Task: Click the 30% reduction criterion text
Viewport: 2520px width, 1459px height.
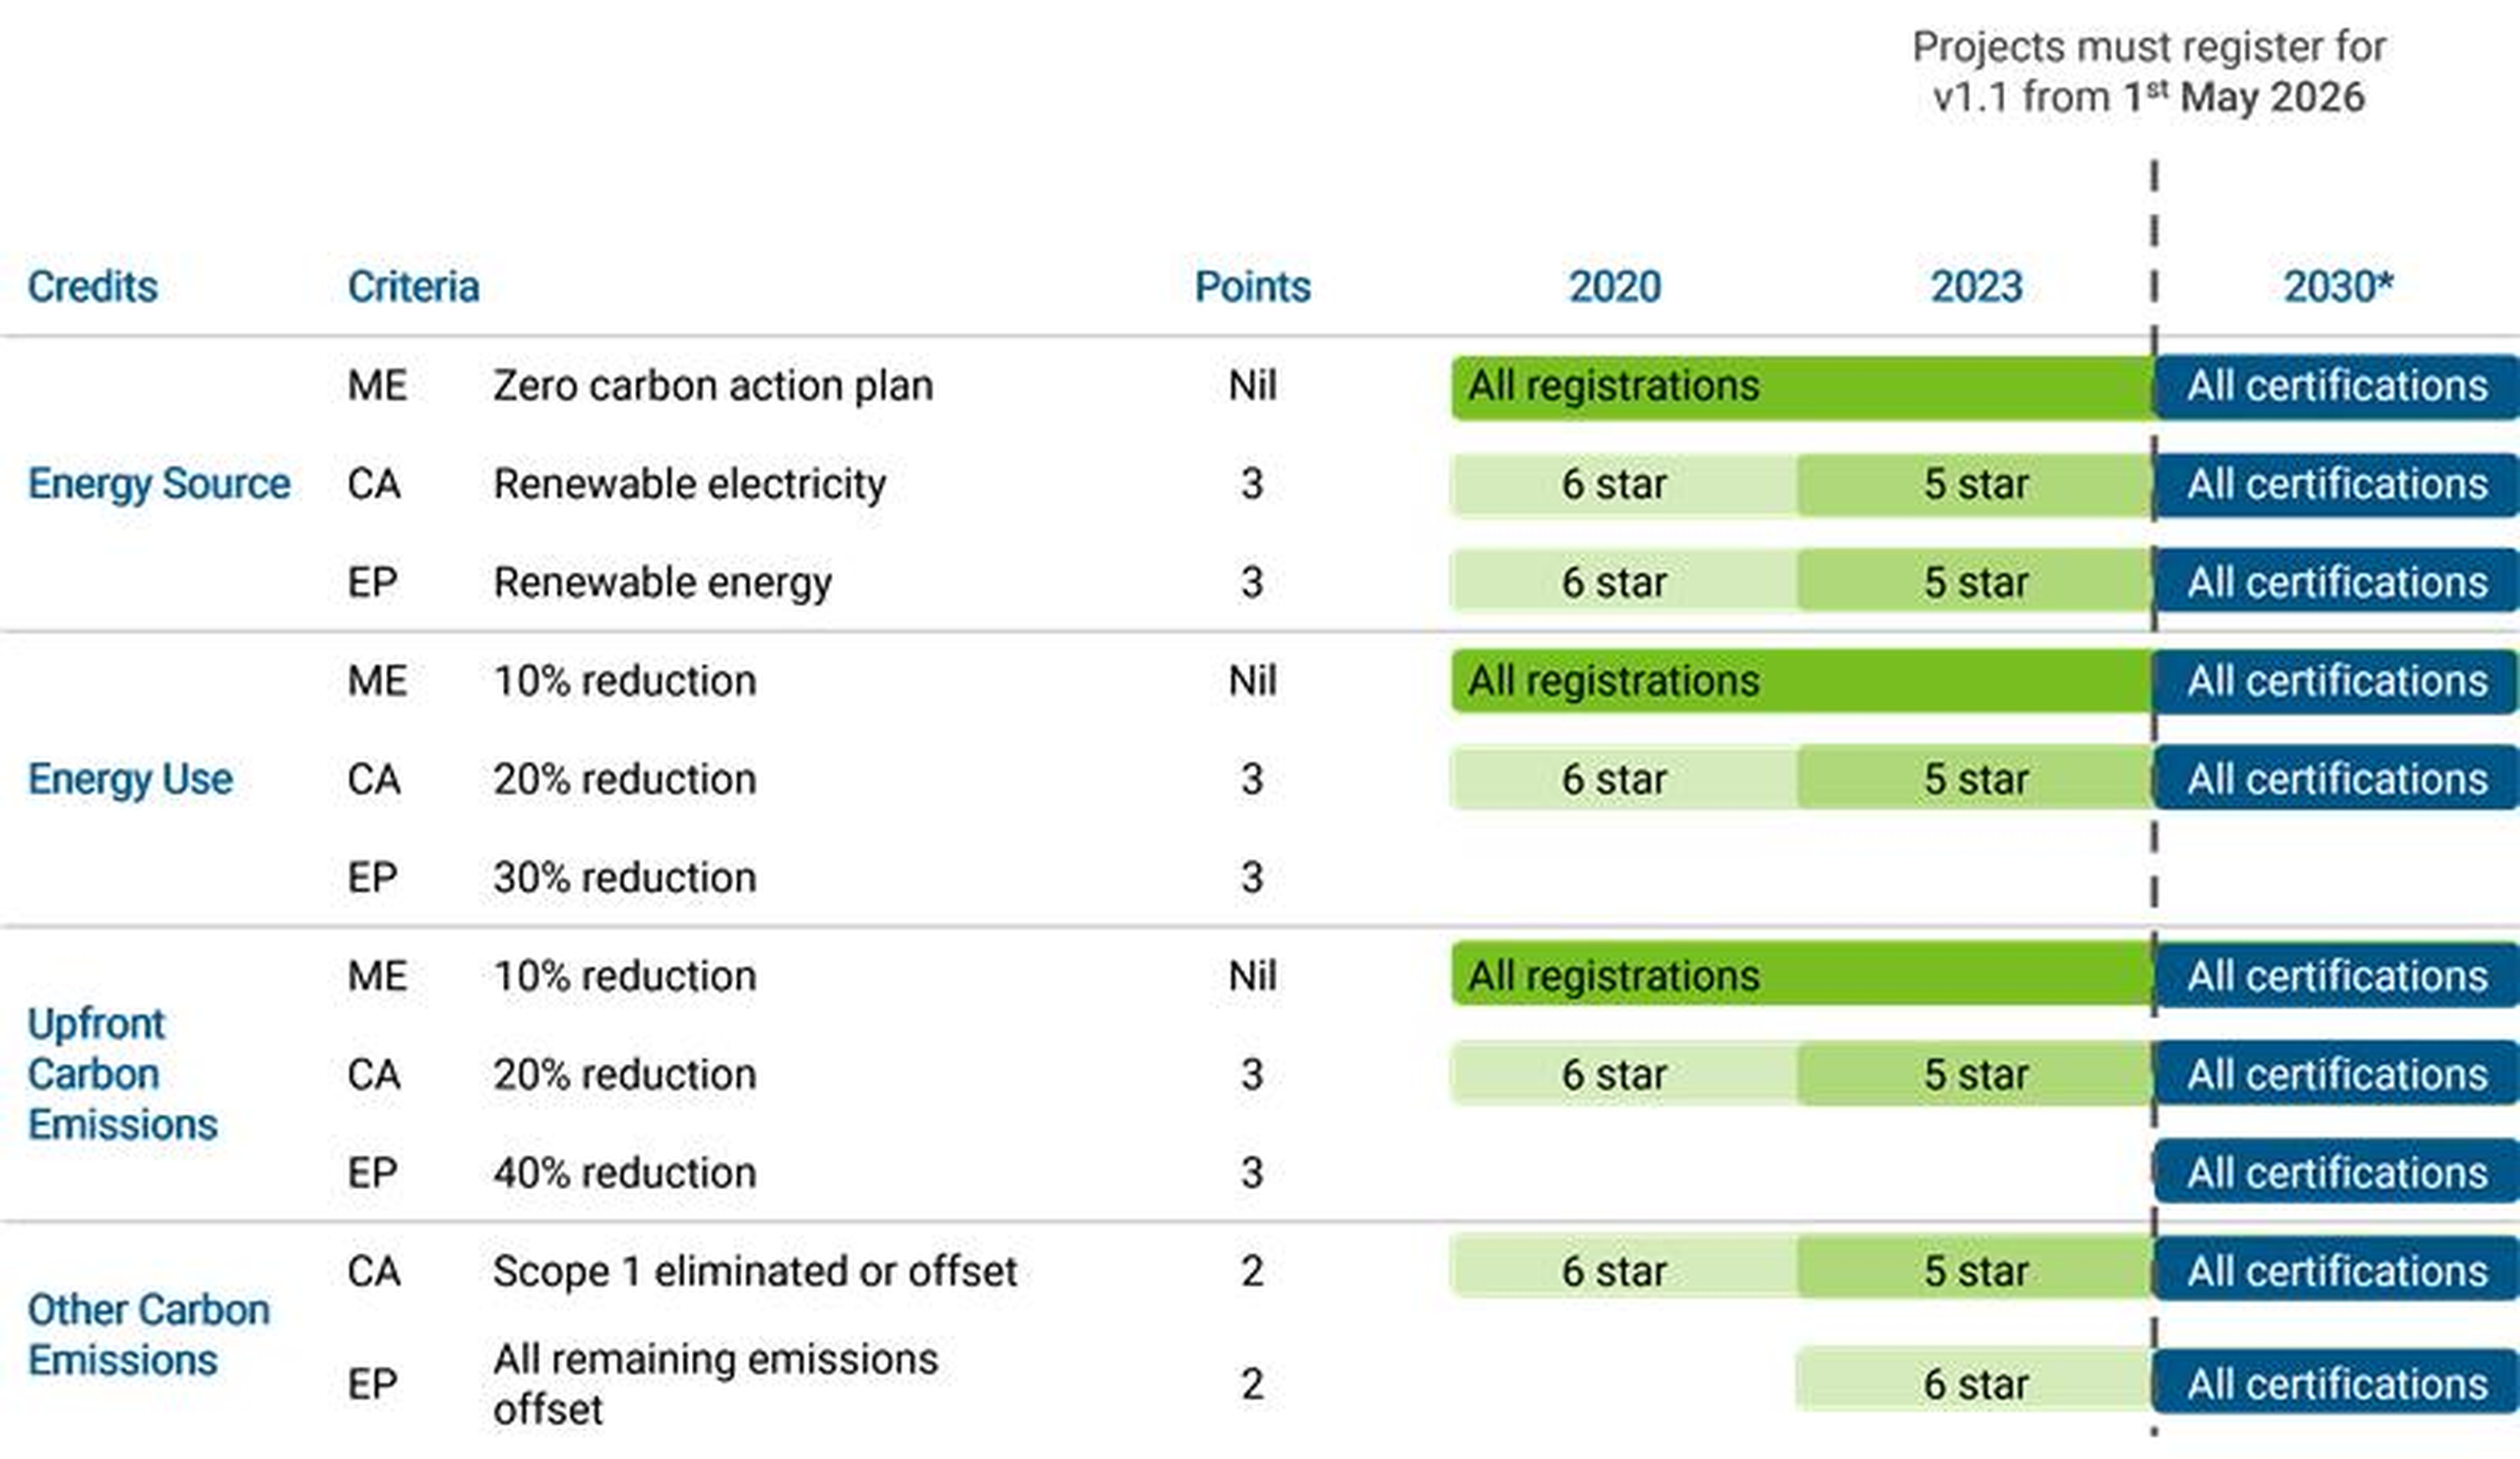Action: [x=625, y=878]
